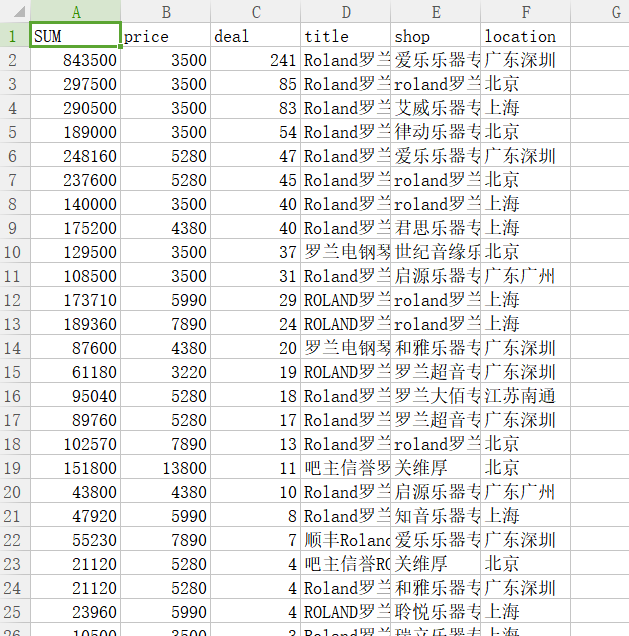Select row 14 header

point(15,348)
